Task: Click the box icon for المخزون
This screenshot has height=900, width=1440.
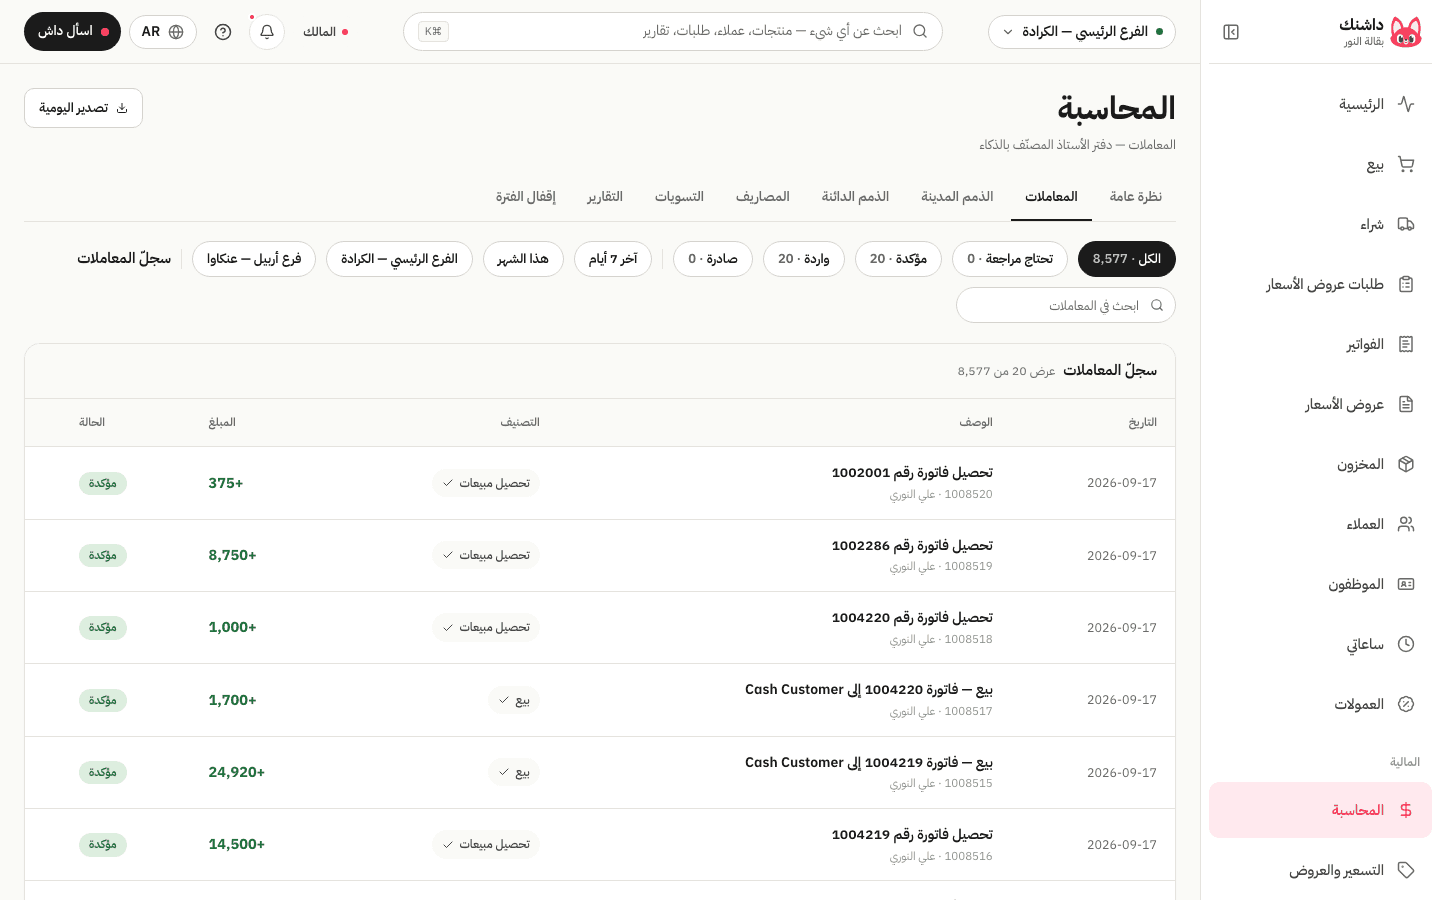Action: [1406, 464]
